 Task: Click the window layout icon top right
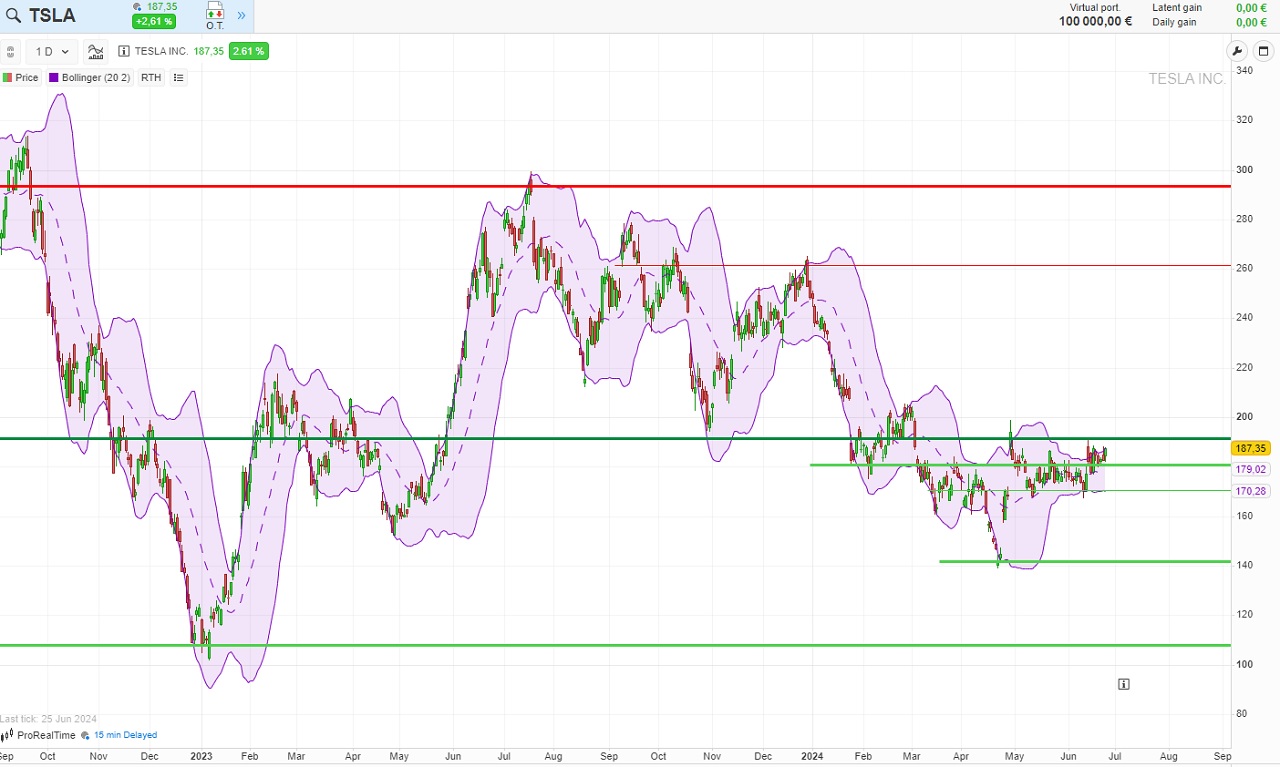(1263, 51)
